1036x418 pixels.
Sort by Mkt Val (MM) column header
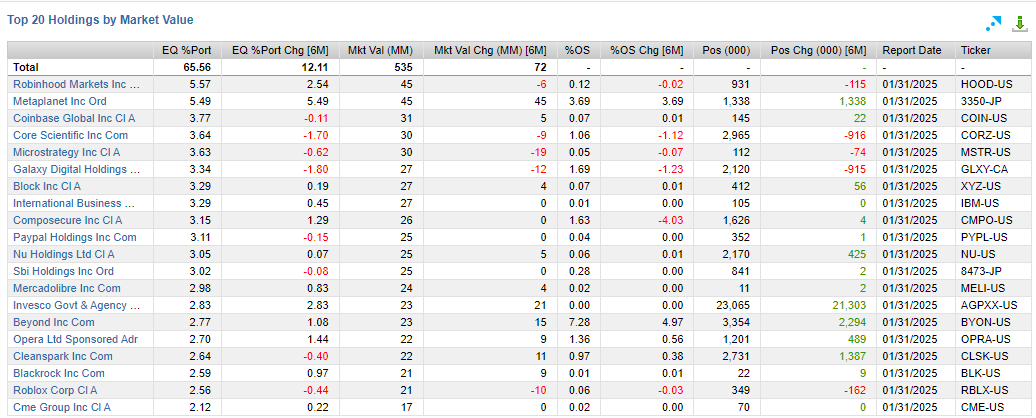pos(380,50)
